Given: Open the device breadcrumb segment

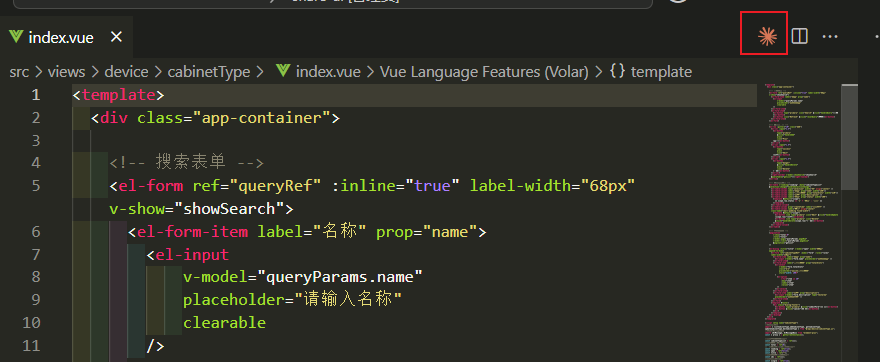Looking at the screenshot, I should 126,72.
